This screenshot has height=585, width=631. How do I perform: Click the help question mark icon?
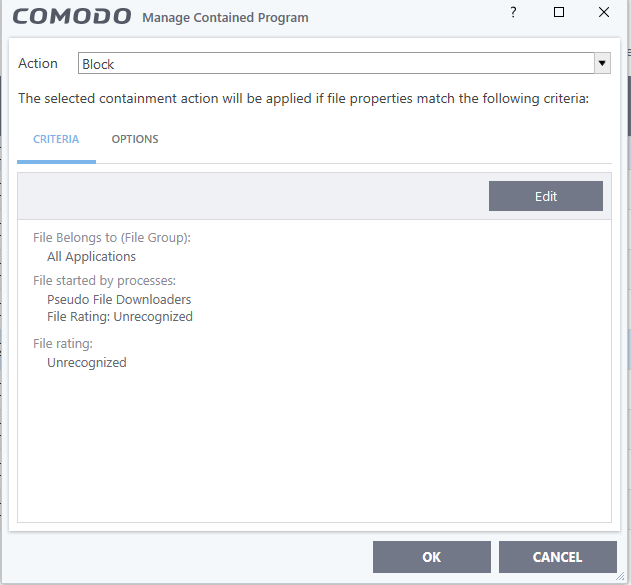[x=514, y=13]
